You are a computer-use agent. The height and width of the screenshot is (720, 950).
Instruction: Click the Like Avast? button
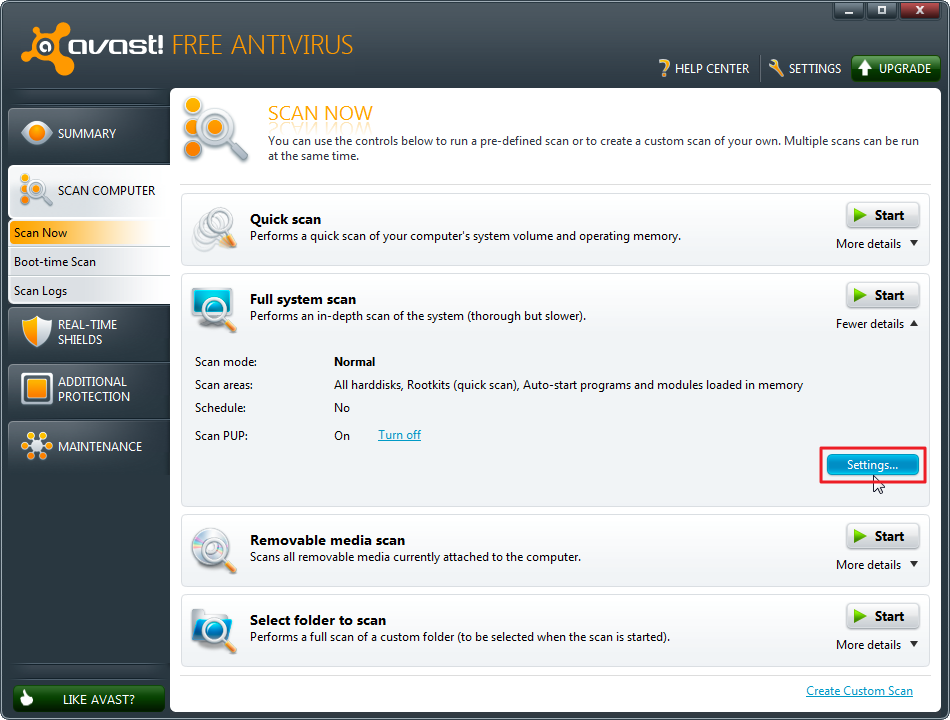coord(88,699)
